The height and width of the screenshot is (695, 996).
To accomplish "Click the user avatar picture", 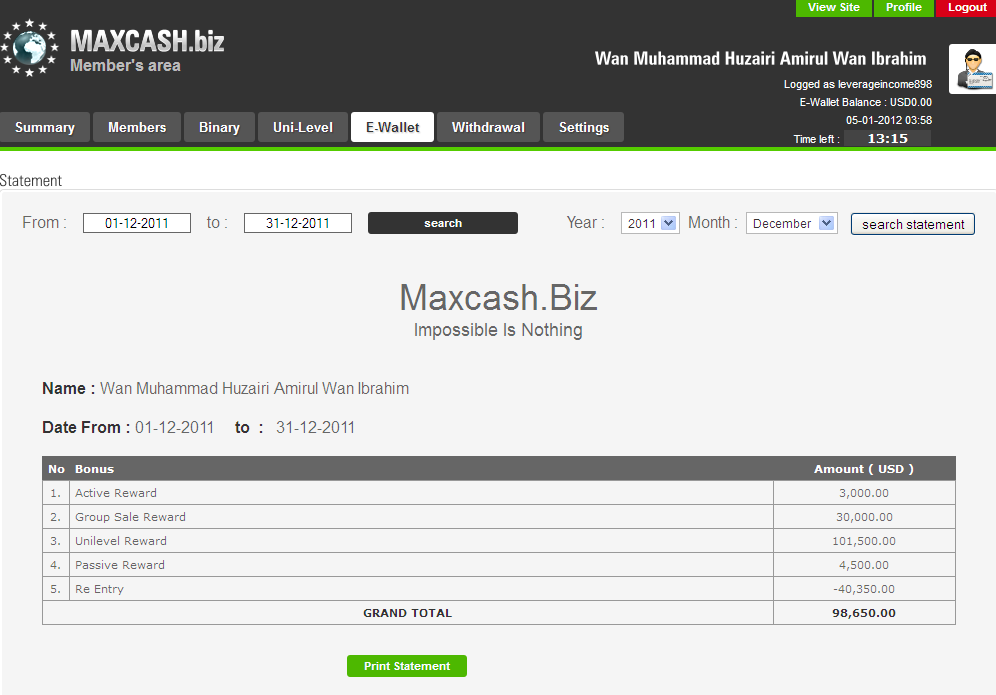I will (972, 69).
